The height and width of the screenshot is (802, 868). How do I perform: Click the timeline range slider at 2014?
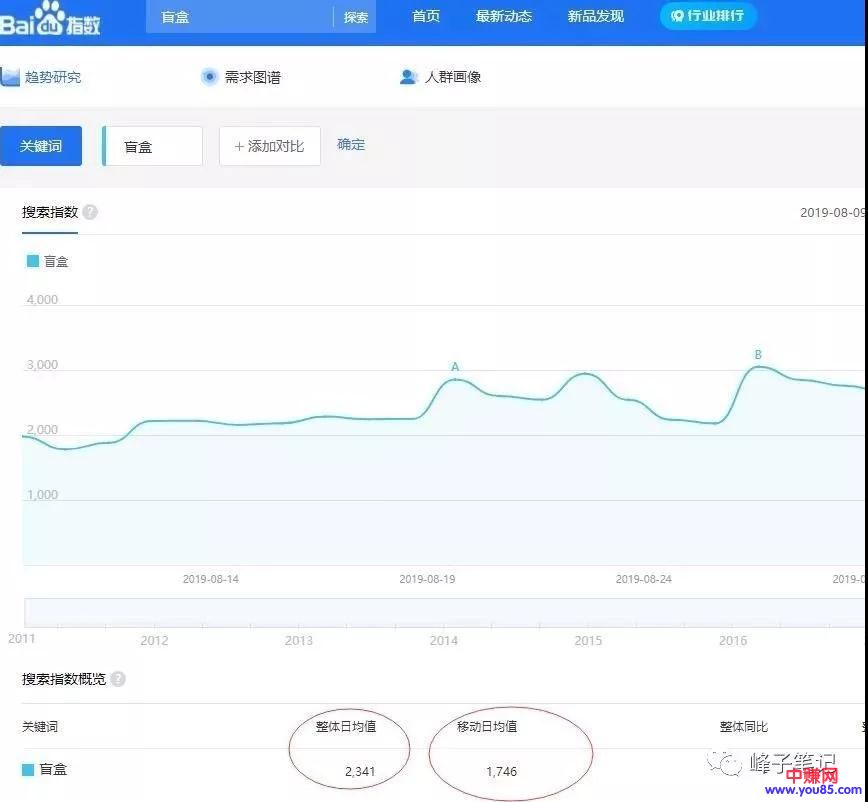[444, 613]
